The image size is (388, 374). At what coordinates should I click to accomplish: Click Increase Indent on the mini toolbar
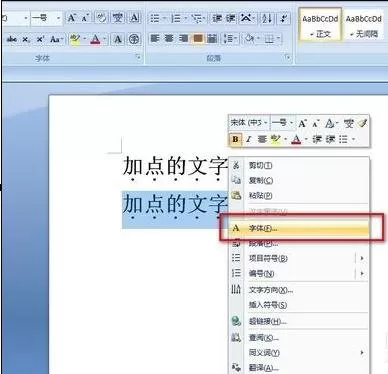[330, 139]
